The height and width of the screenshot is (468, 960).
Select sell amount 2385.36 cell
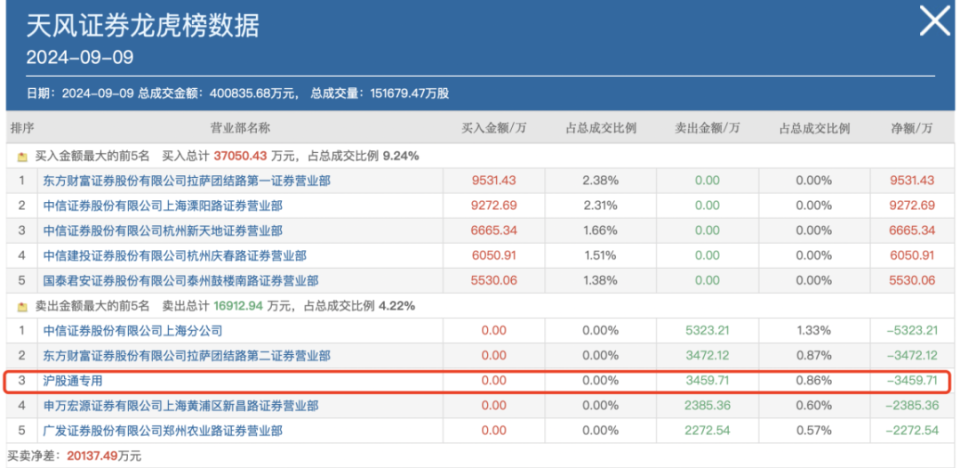[707, 406]
